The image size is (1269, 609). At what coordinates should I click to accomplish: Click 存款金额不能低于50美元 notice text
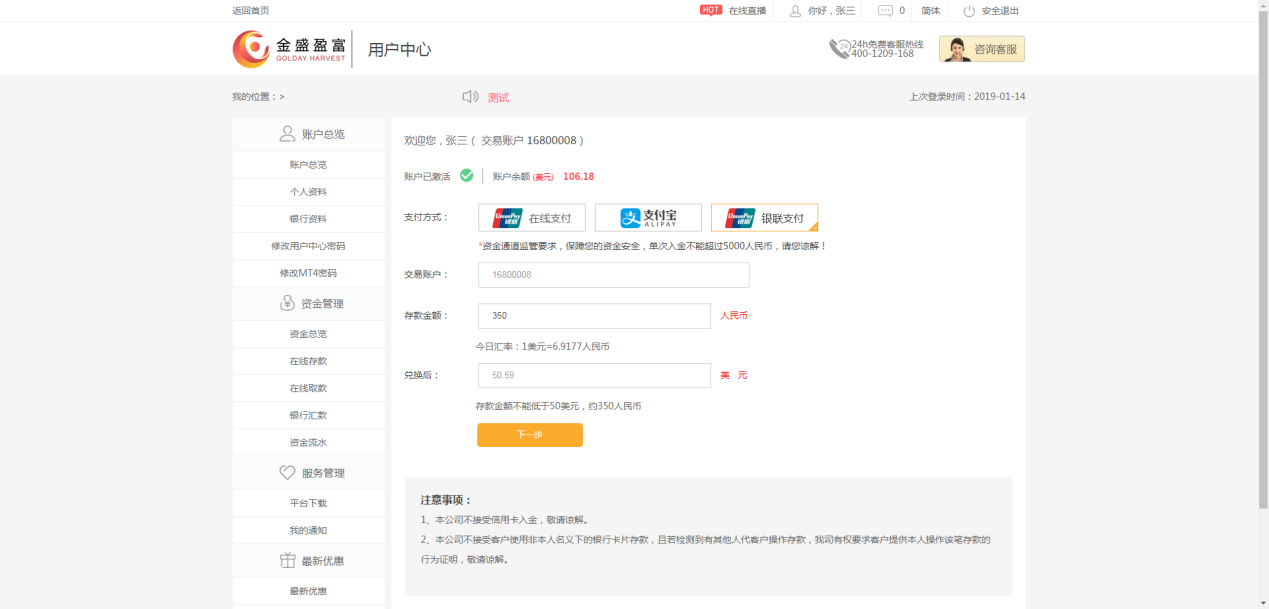tap(558, 406)
